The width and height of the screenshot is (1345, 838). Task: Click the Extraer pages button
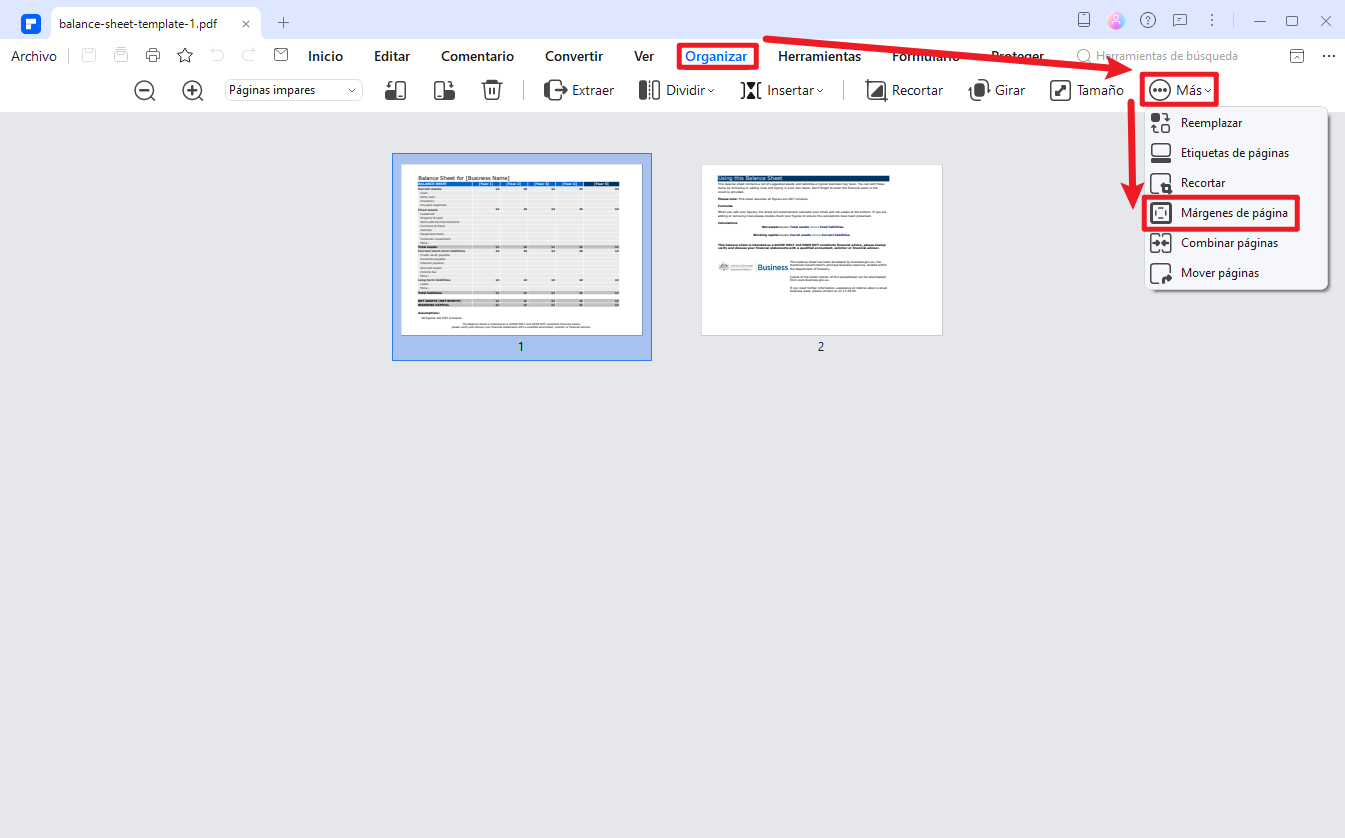[579, 90]
